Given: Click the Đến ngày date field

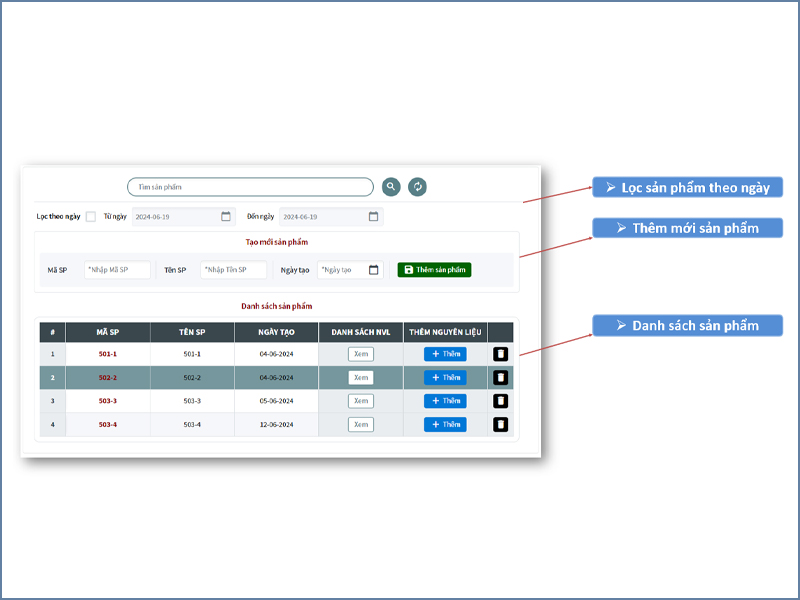Looking at the screenshot, I should pyautogui.click(x=331, y=216).
